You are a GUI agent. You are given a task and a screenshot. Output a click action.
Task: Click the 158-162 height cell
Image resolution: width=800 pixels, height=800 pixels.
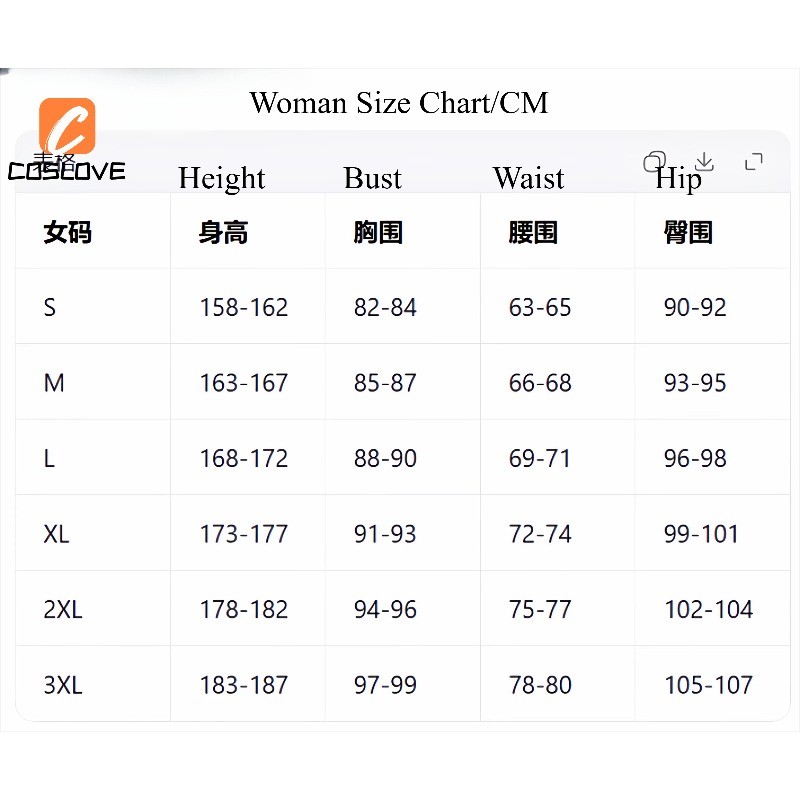244,307
